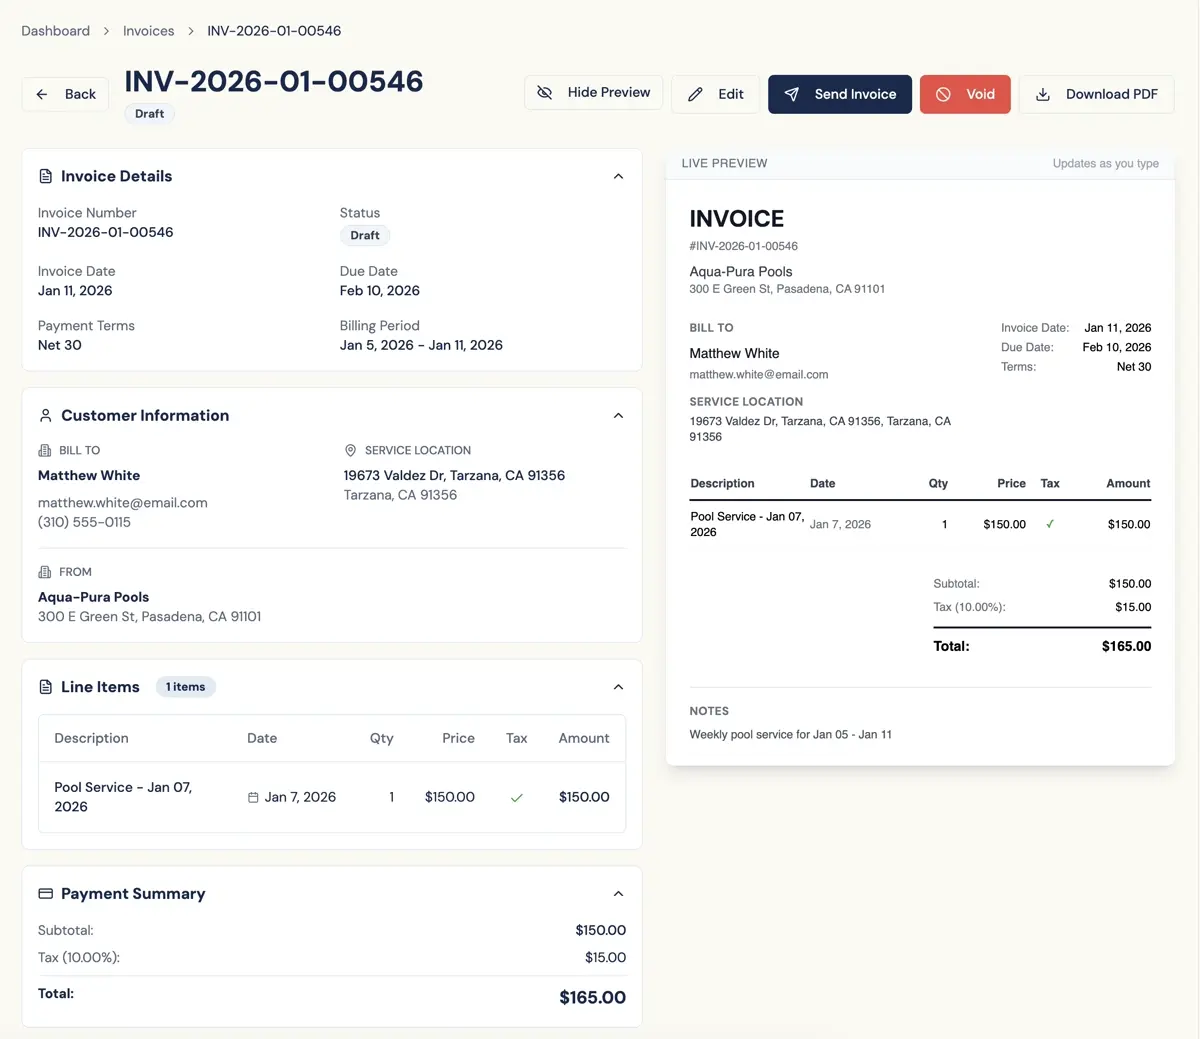This screenshot has height=1039, width=1200.
Task: Open the Invoices breadcrumb page
Action: pos(148,31)
